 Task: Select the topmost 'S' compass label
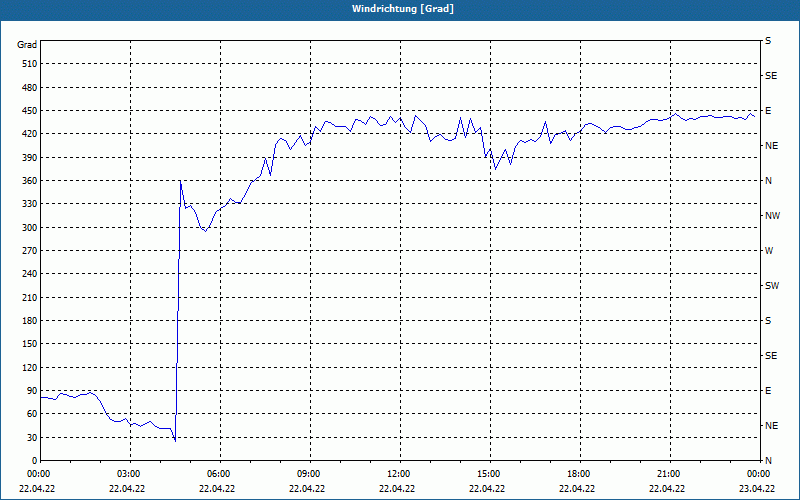tap(768, 41)
